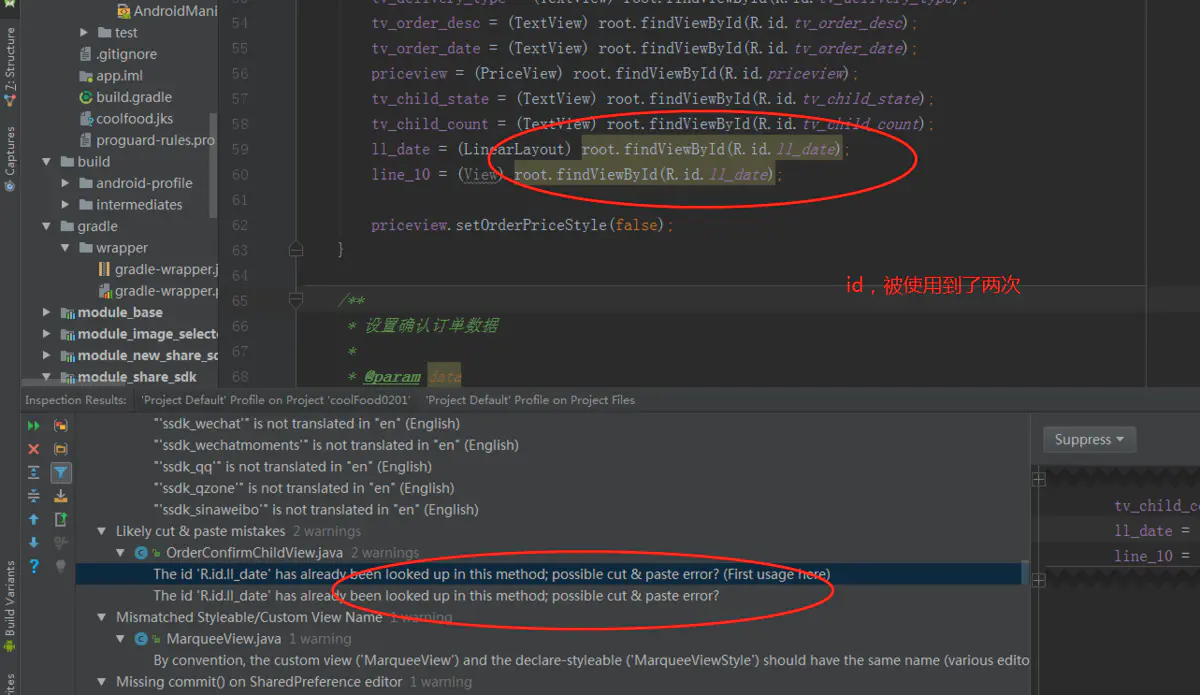This screenshot has width=1200, height=695.
Task: Click the export inspection results icon
Action: [61, 519]
